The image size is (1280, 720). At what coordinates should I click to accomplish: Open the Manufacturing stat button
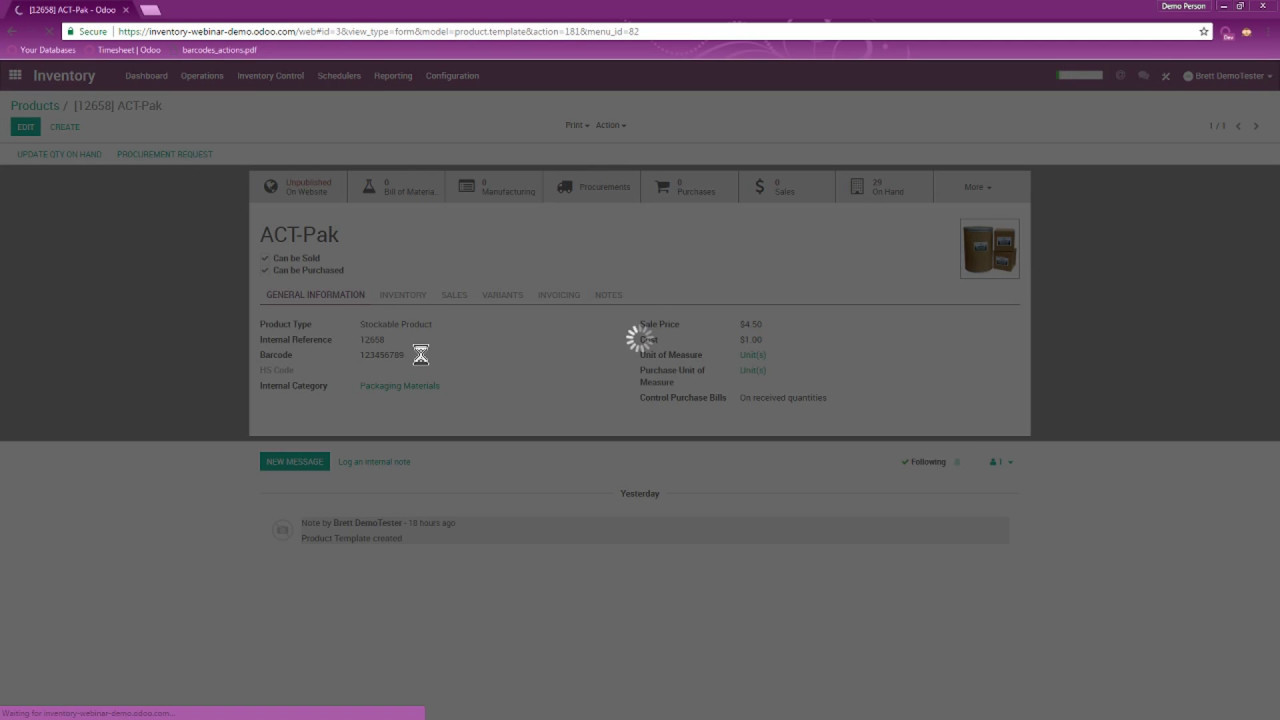494,187
